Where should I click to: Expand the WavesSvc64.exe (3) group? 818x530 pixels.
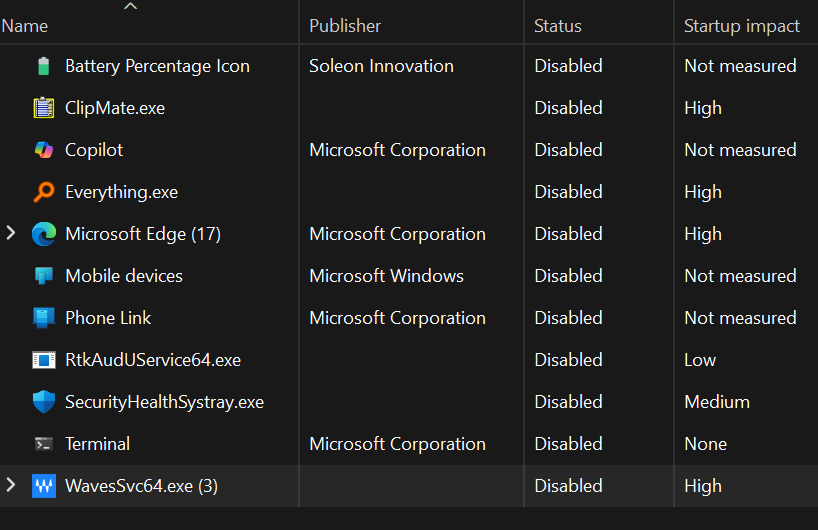click(x=10, y=485)
